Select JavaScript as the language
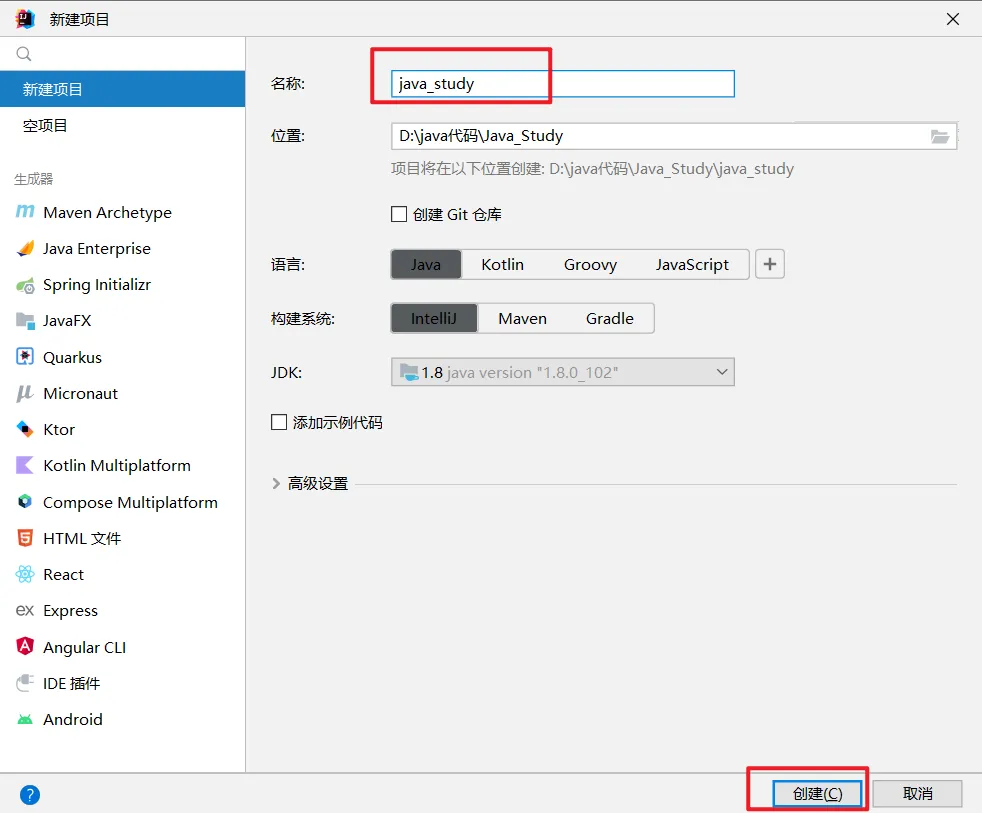982x813 pixels. 692,264
